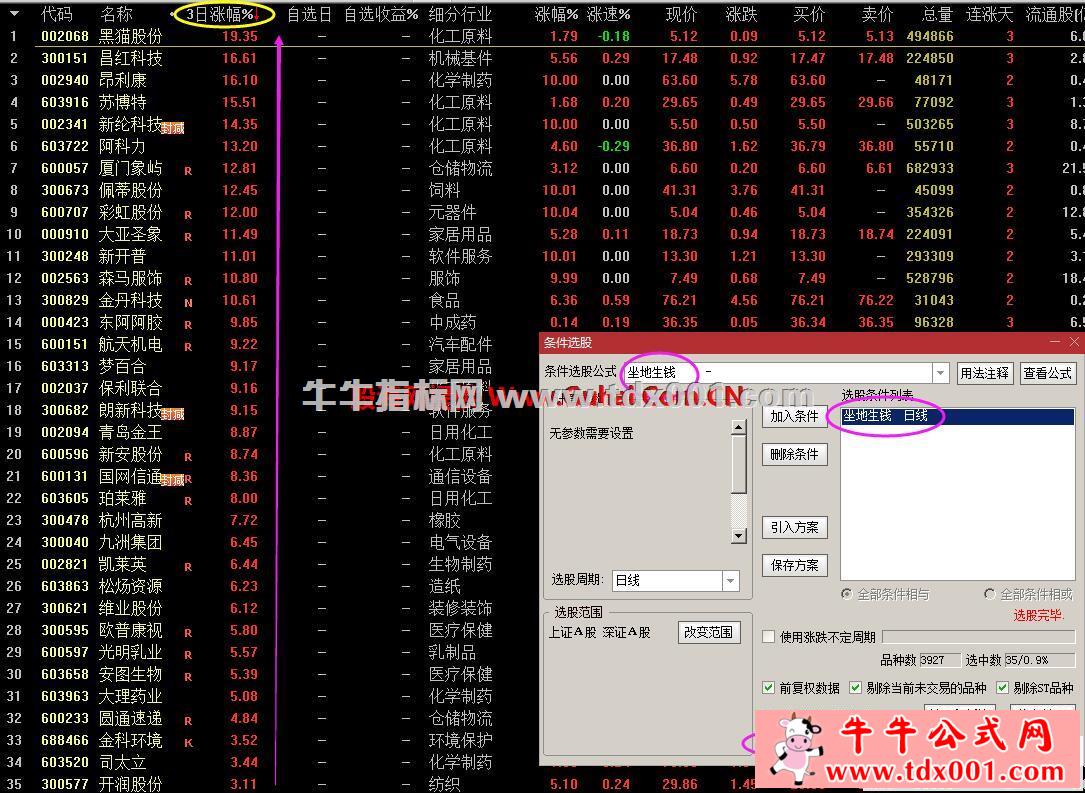Click 查看公式 button

[x=1048, y=374]
